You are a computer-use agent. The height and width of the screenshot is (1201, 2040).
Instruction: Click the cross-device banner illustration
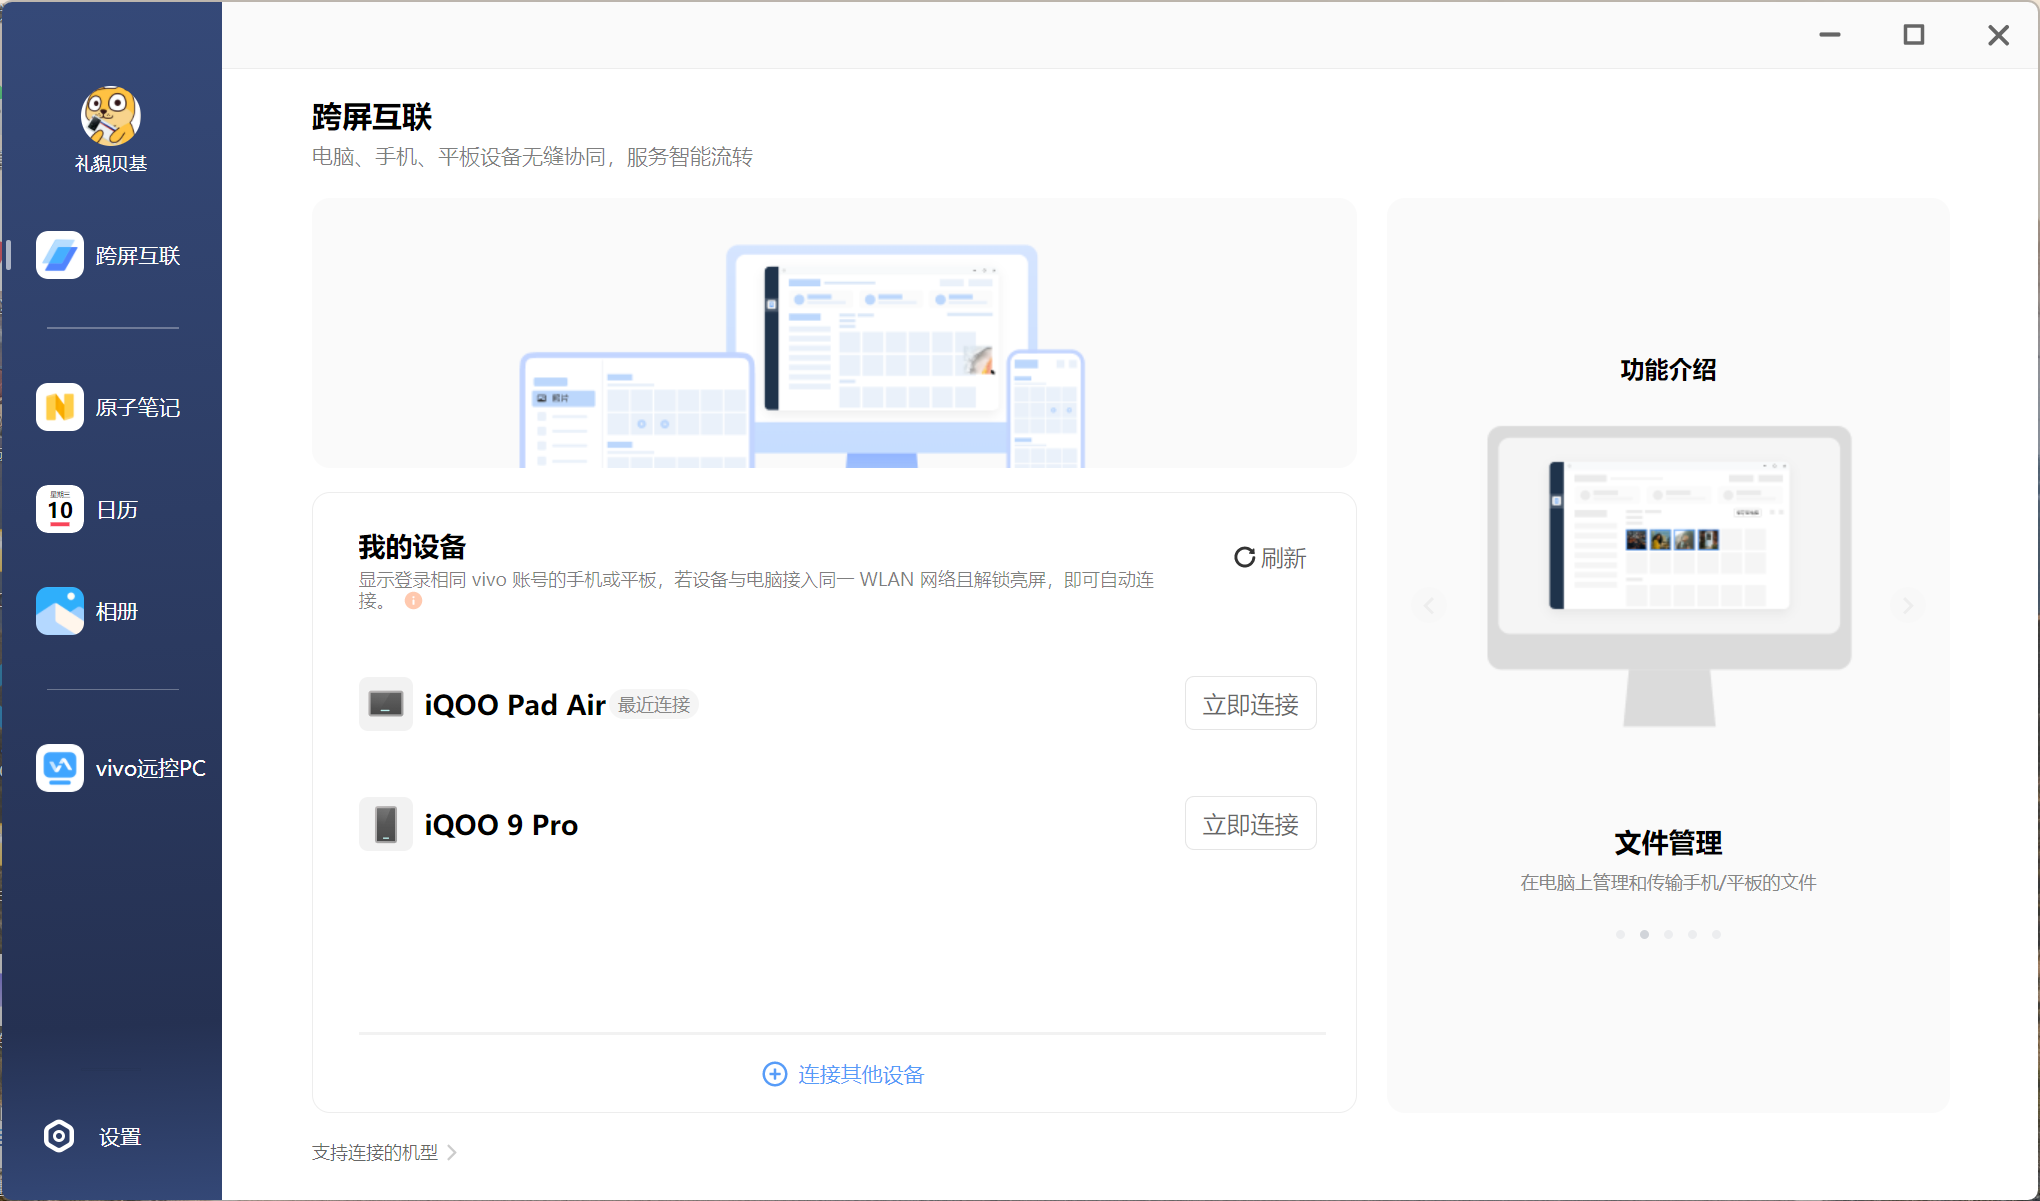(834, 333)
